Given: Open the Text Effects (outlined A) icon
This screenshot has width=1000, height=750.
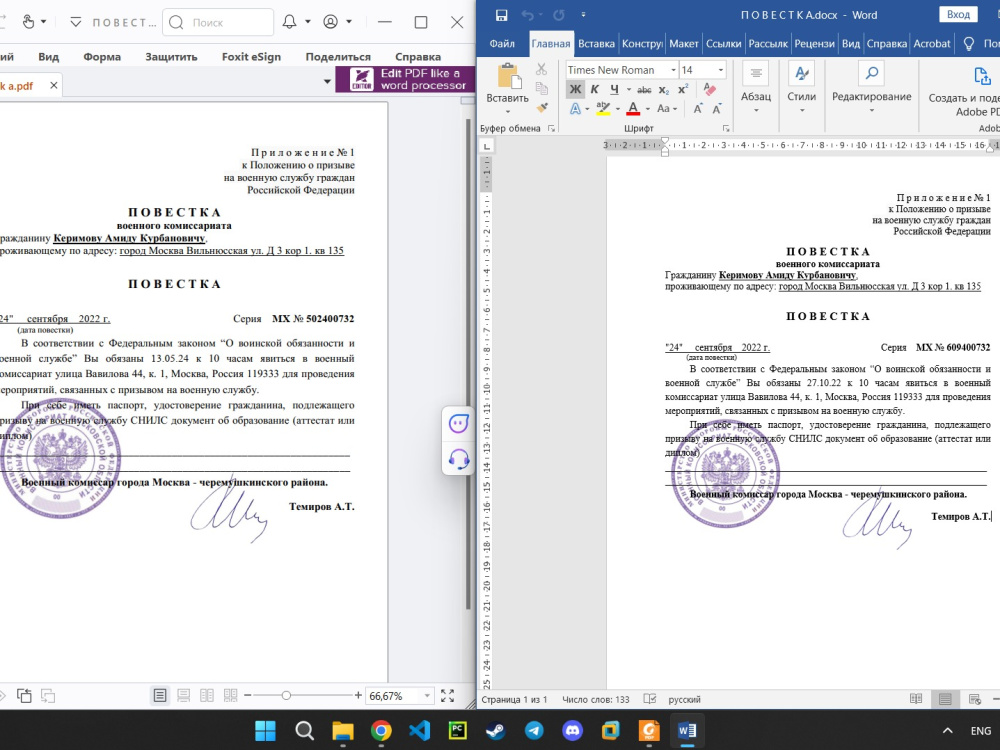Looking at the screenshot, I should [575, 108].
